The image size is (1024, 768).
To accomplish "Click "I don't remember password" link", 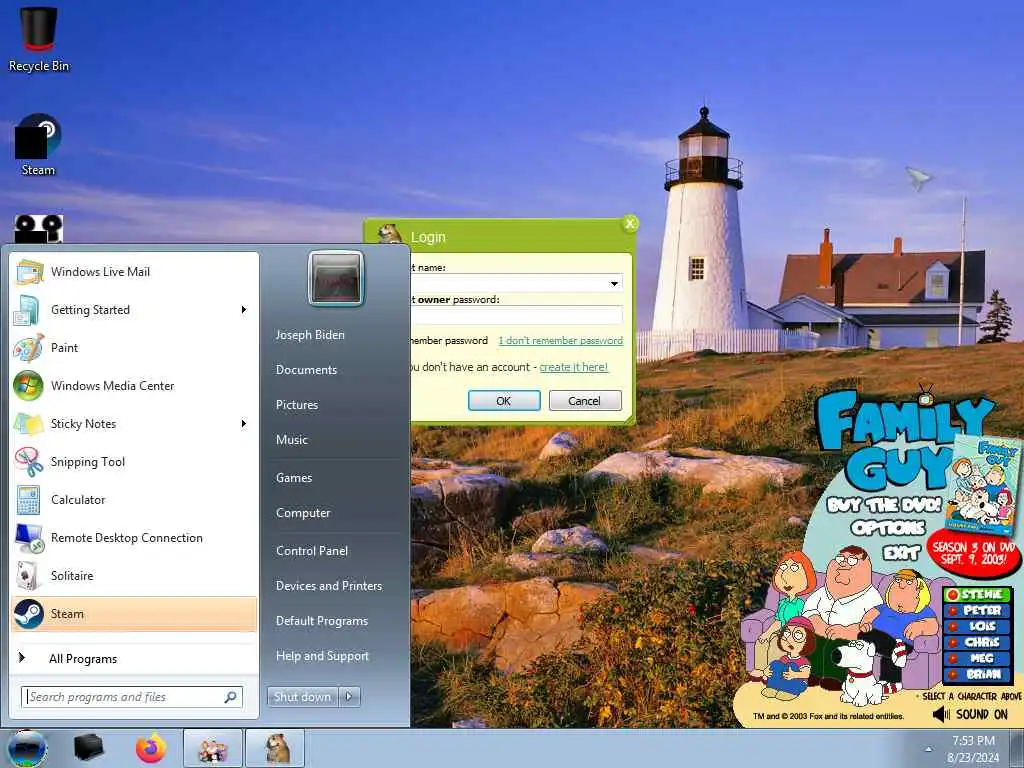I will coord(560,340).
